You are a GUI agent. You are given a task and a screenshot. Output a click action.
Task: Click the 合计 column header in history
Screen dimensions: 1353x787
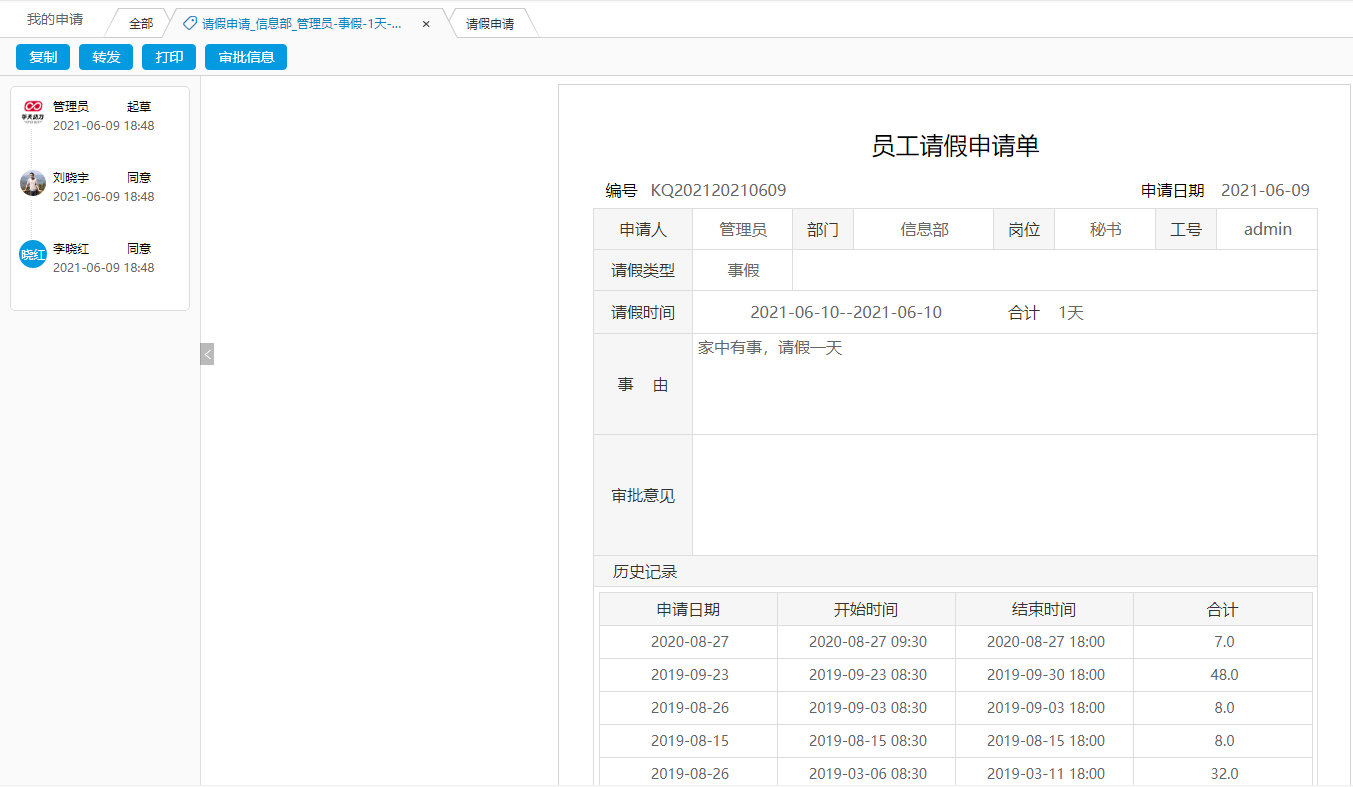pos(1222,609)
